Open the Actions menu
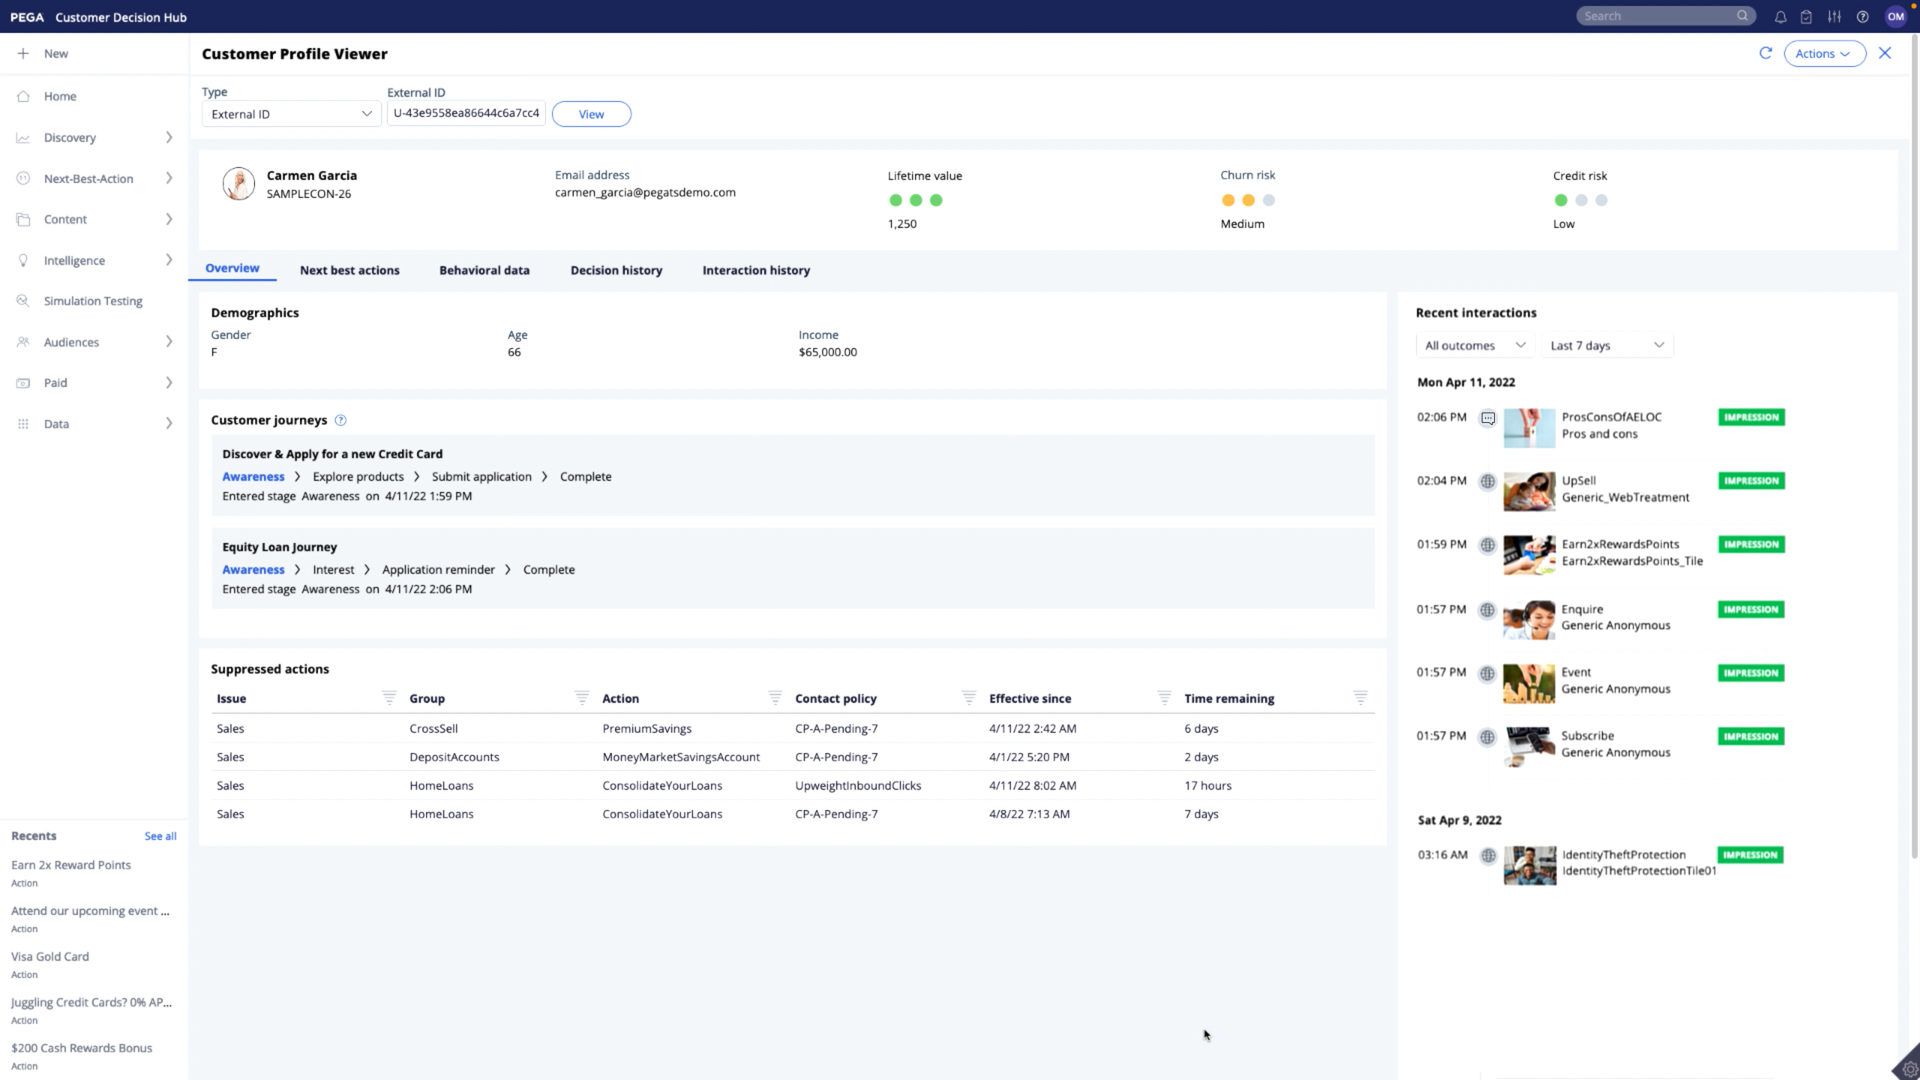This screenshot has width=1920, height=1080. (x=1824, y=53)
